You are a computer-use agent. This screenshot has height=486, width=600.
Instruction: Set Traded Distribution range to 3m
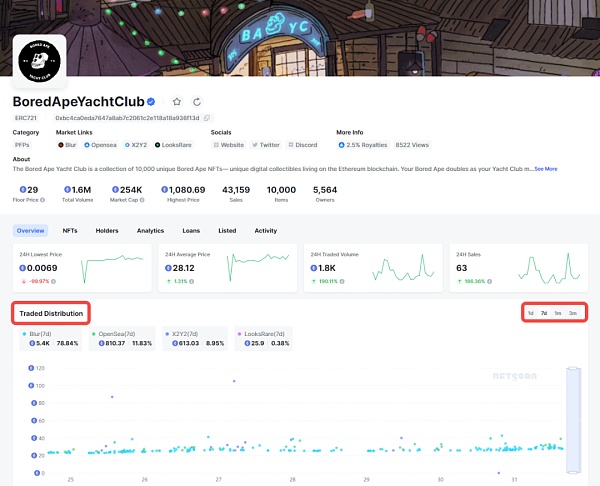[572, 313]
